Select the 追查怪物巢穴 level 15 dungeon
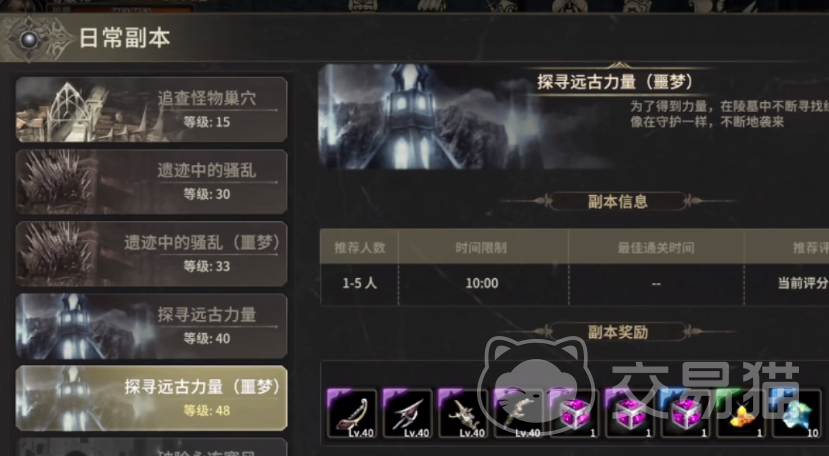The image size is (829, 456). 151,110
